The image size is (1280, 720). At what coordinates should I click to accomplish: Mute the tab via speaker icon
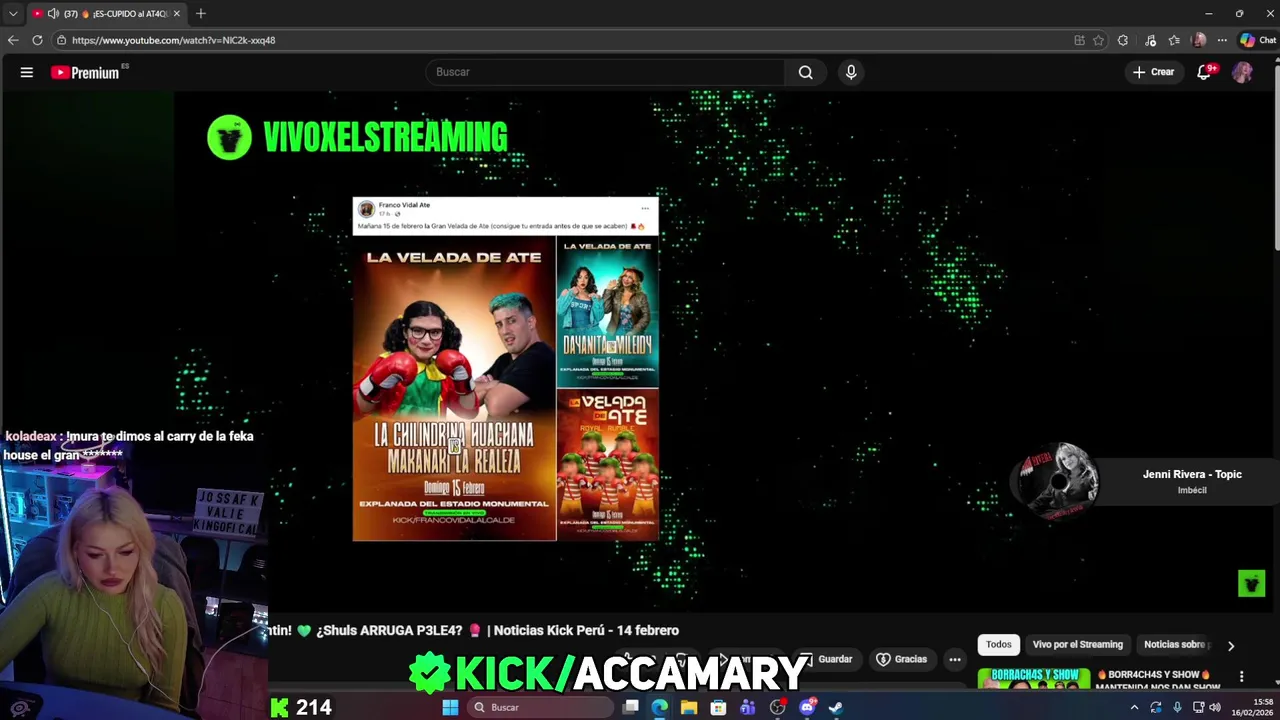pyautogui.click(x=53, y=14)
